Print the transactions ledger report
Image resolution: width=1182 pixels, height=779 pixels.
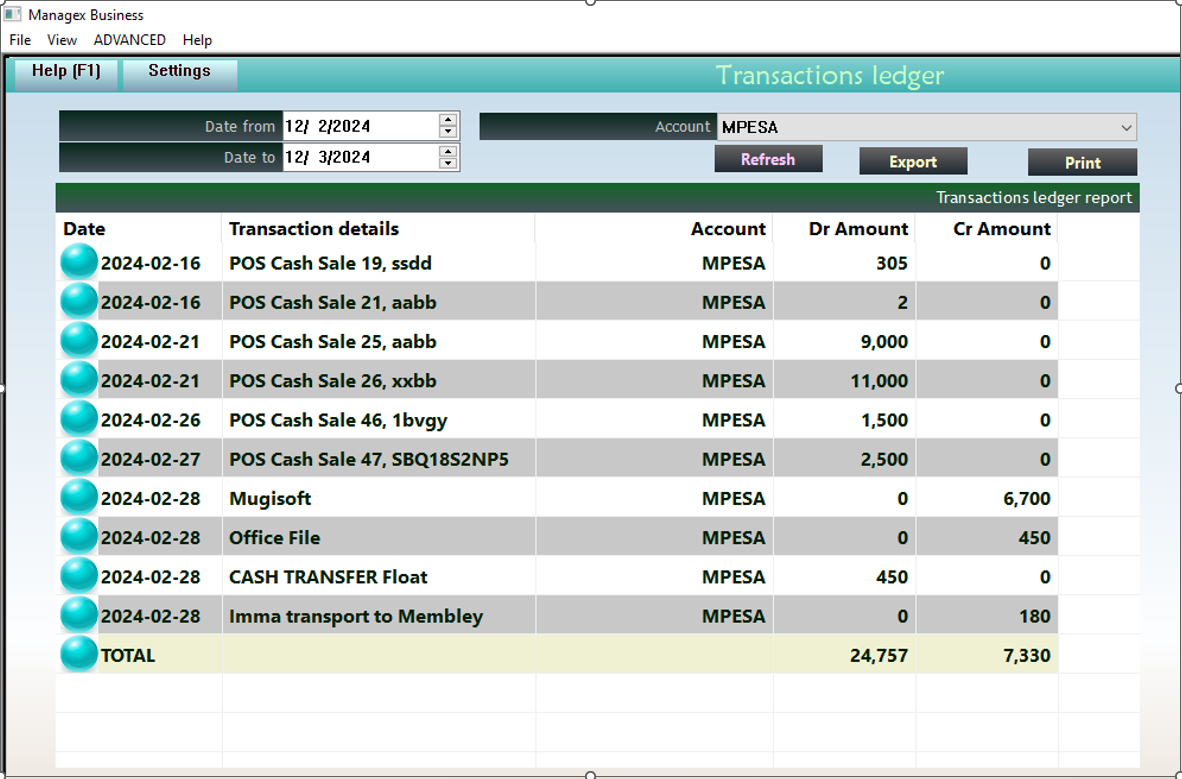click(x=1082, y=163)
